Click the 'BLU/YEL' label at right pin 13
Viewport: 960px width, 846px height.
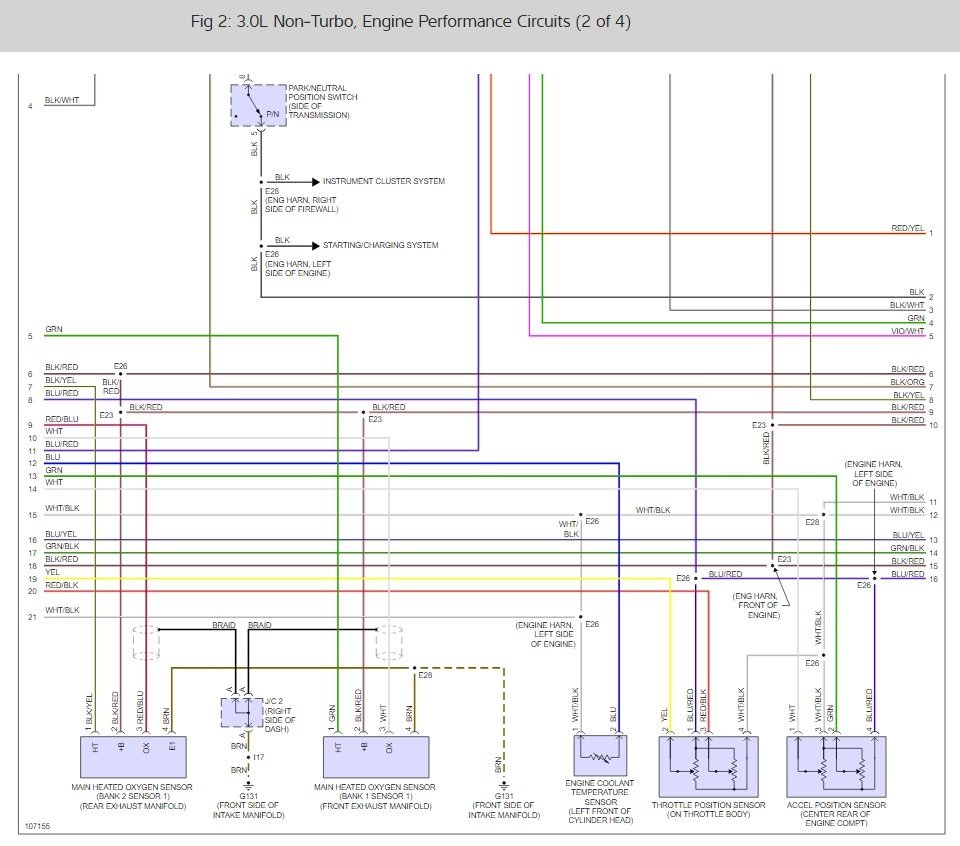click(909, 535)
